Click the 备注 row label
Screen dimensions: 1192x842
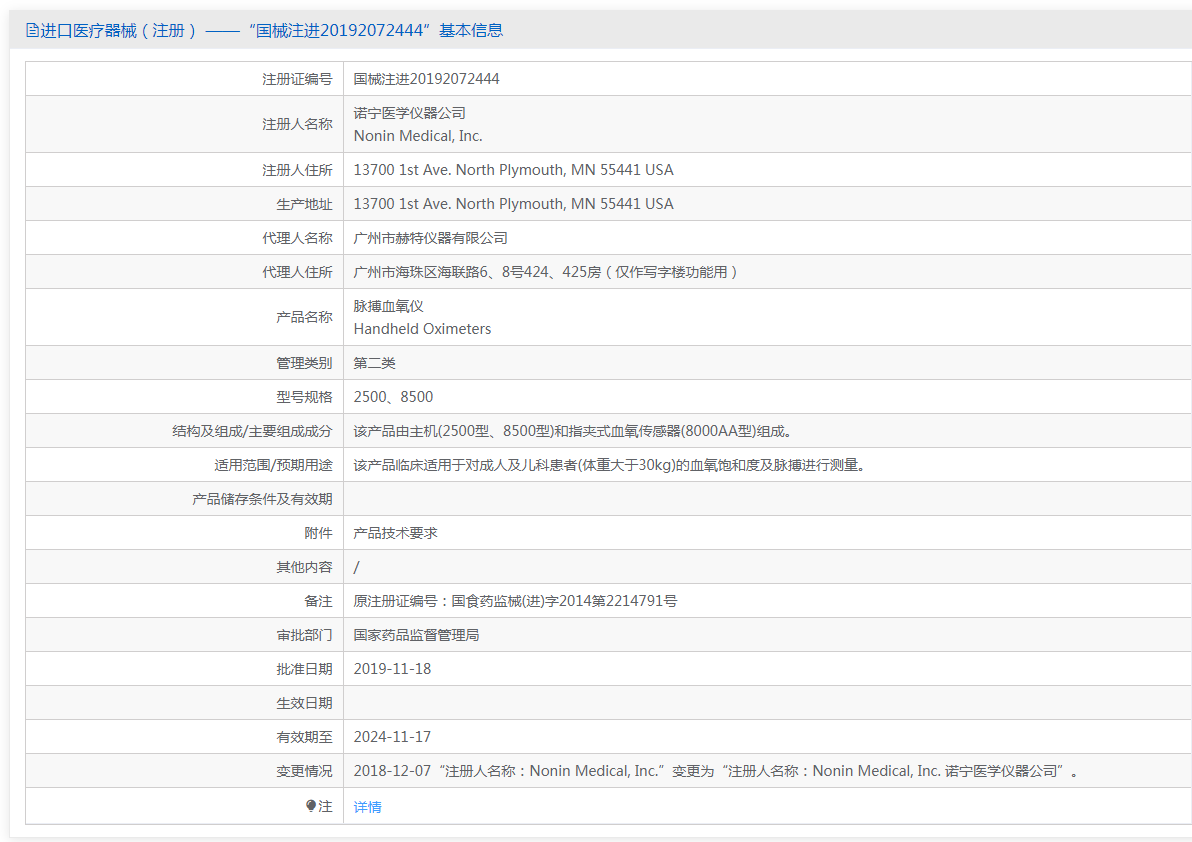coord(319,601)
